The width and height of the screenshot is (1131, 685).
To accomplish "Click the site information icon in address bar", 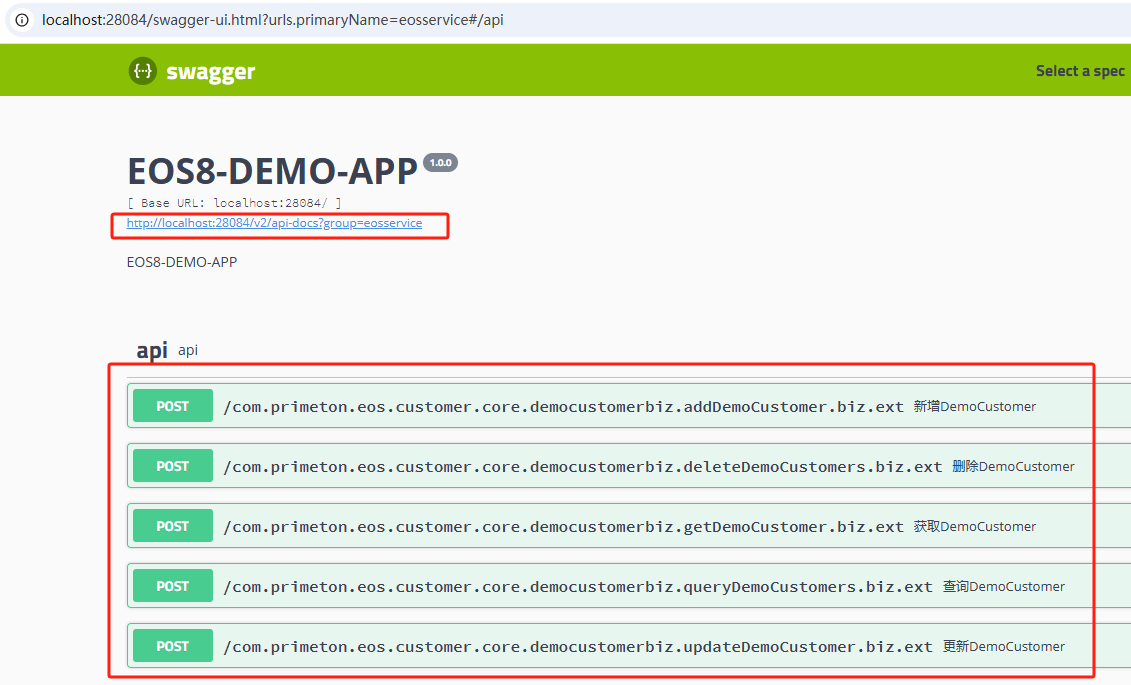I will 22,20.
